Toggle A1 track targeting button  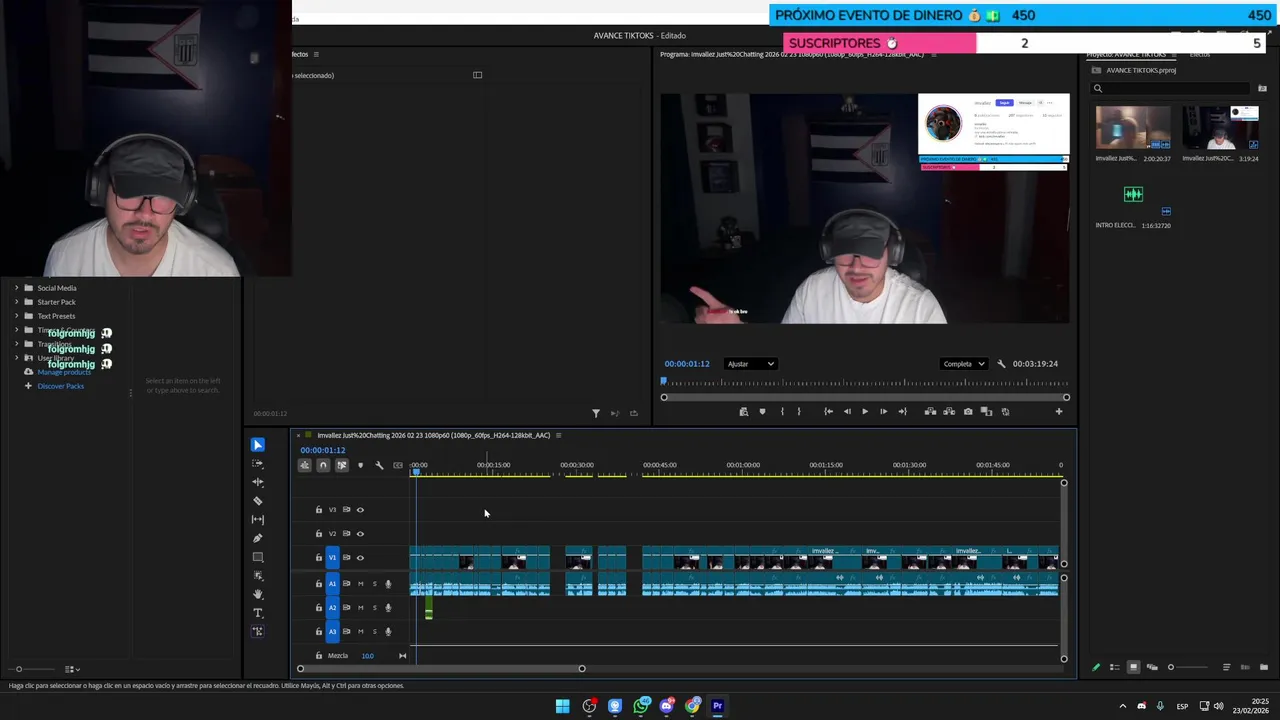tap(333, 584)
